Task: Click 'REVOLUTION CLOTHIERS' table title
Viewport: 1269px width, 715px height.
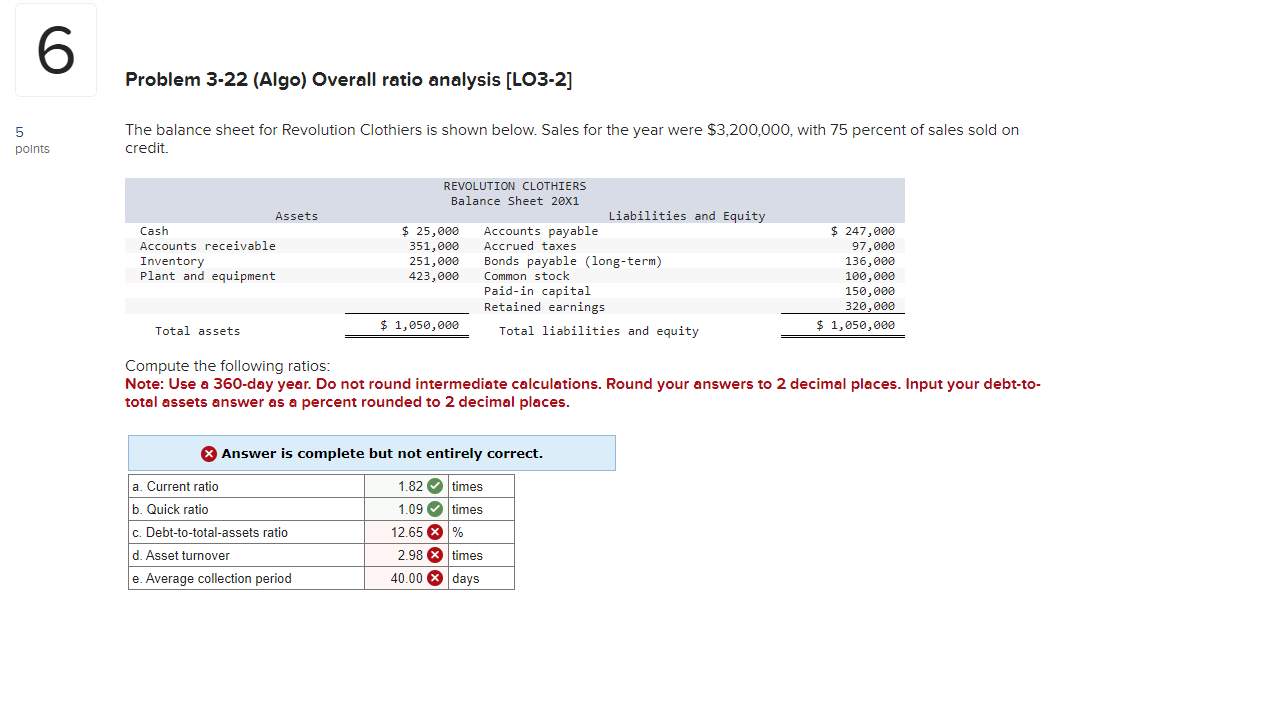Action: (x=515, y=186)
